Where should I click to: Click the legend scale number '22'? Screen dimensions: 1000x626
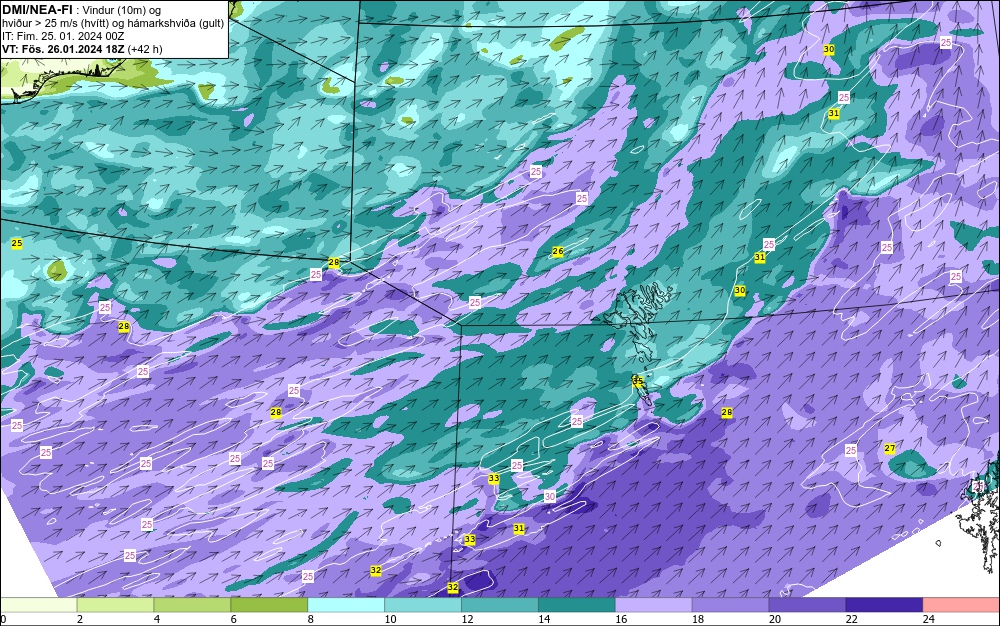pos(851,619)
